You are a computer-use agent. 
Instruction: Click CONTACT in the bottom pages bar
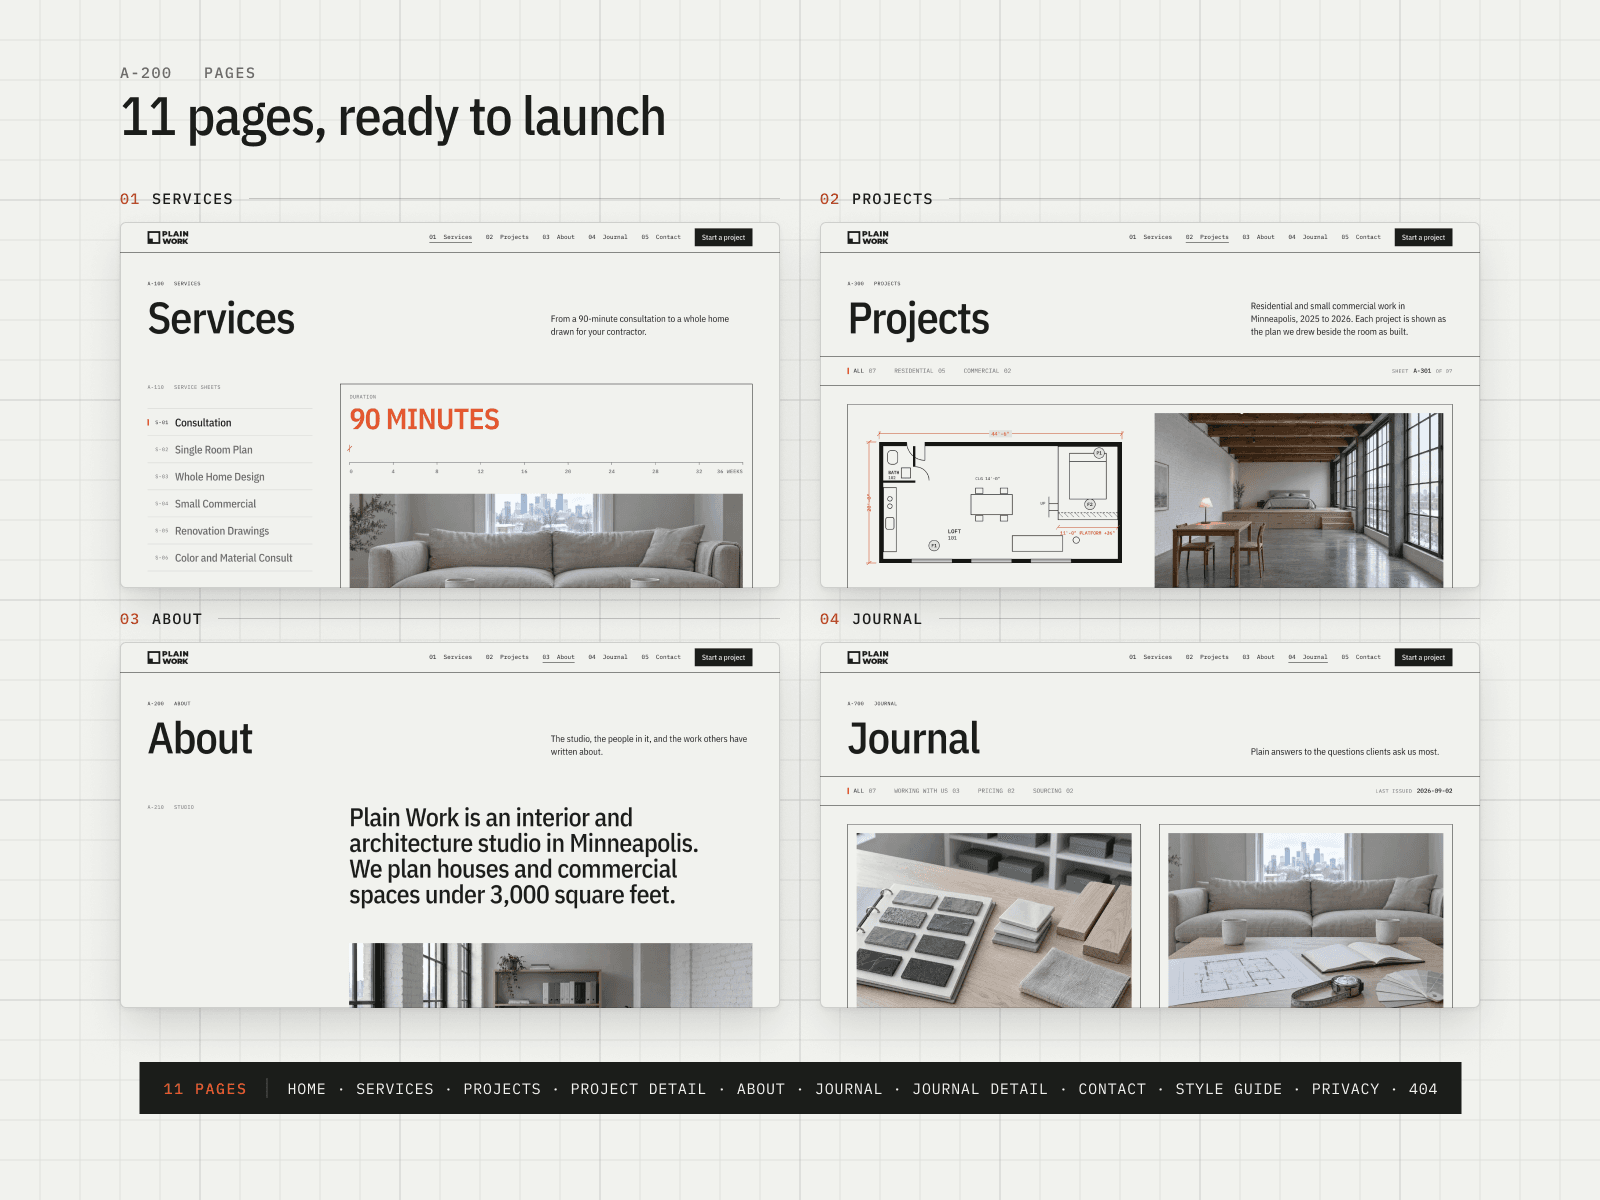[1112, 1089]
